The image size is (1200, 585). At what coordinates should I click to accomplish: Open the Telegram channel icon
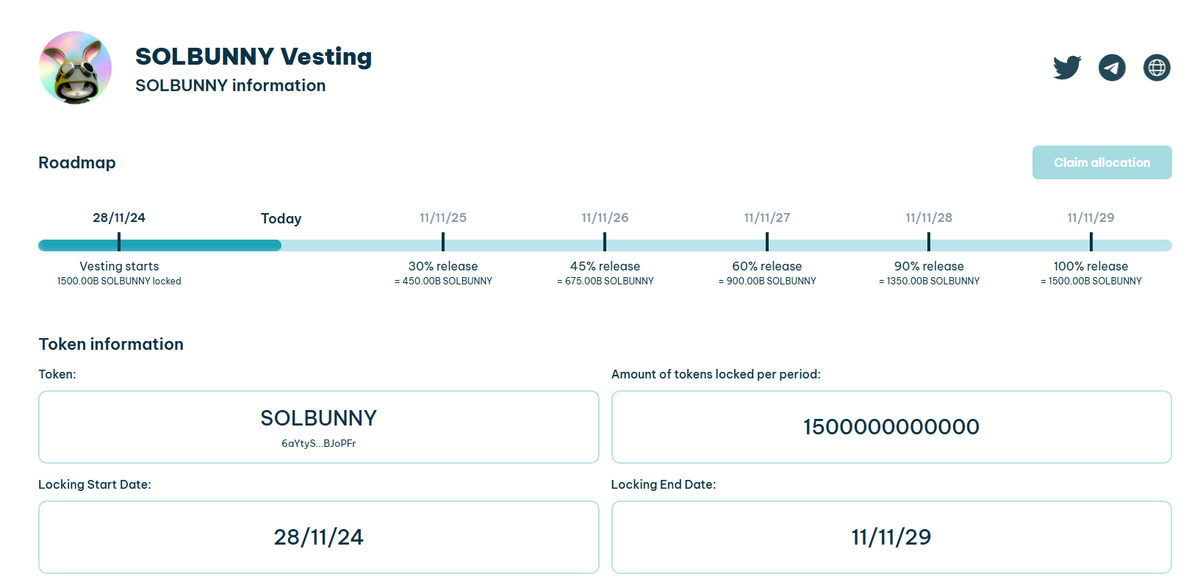[1112, 68]
